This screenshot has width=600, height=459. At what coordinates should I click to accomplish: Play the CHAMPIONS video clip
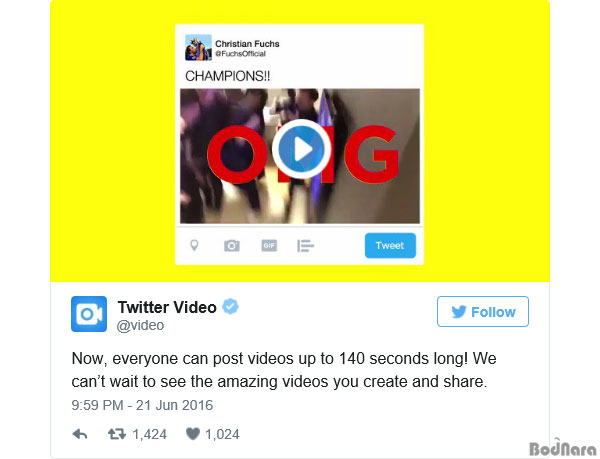click(301, 149)
